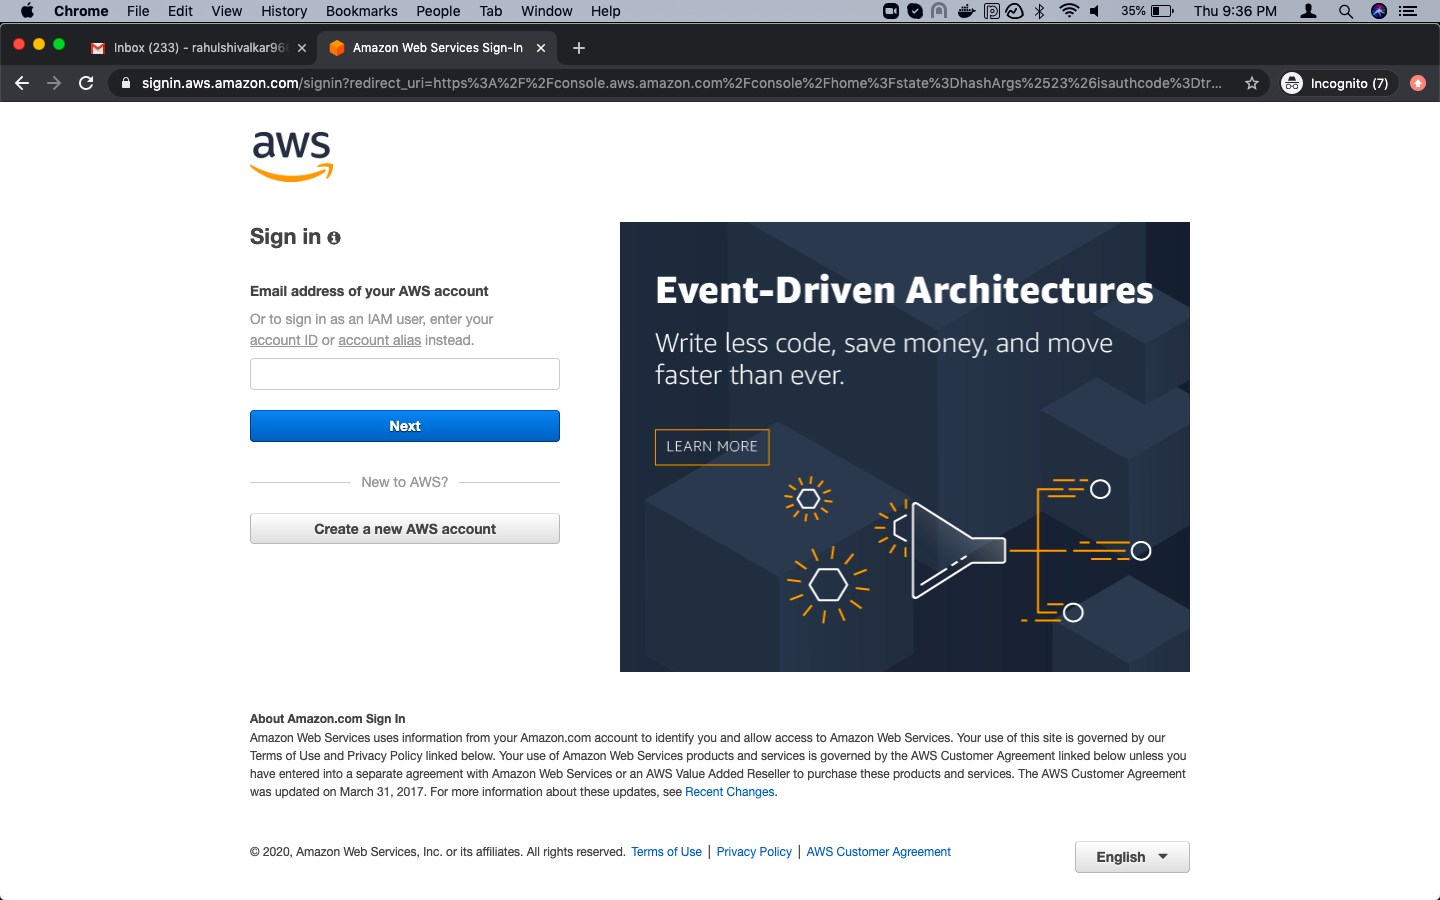The height and width of the screenshot is (900, 1440).
Task: Open the Incognito profile menu
Action: click(1337, 83)
